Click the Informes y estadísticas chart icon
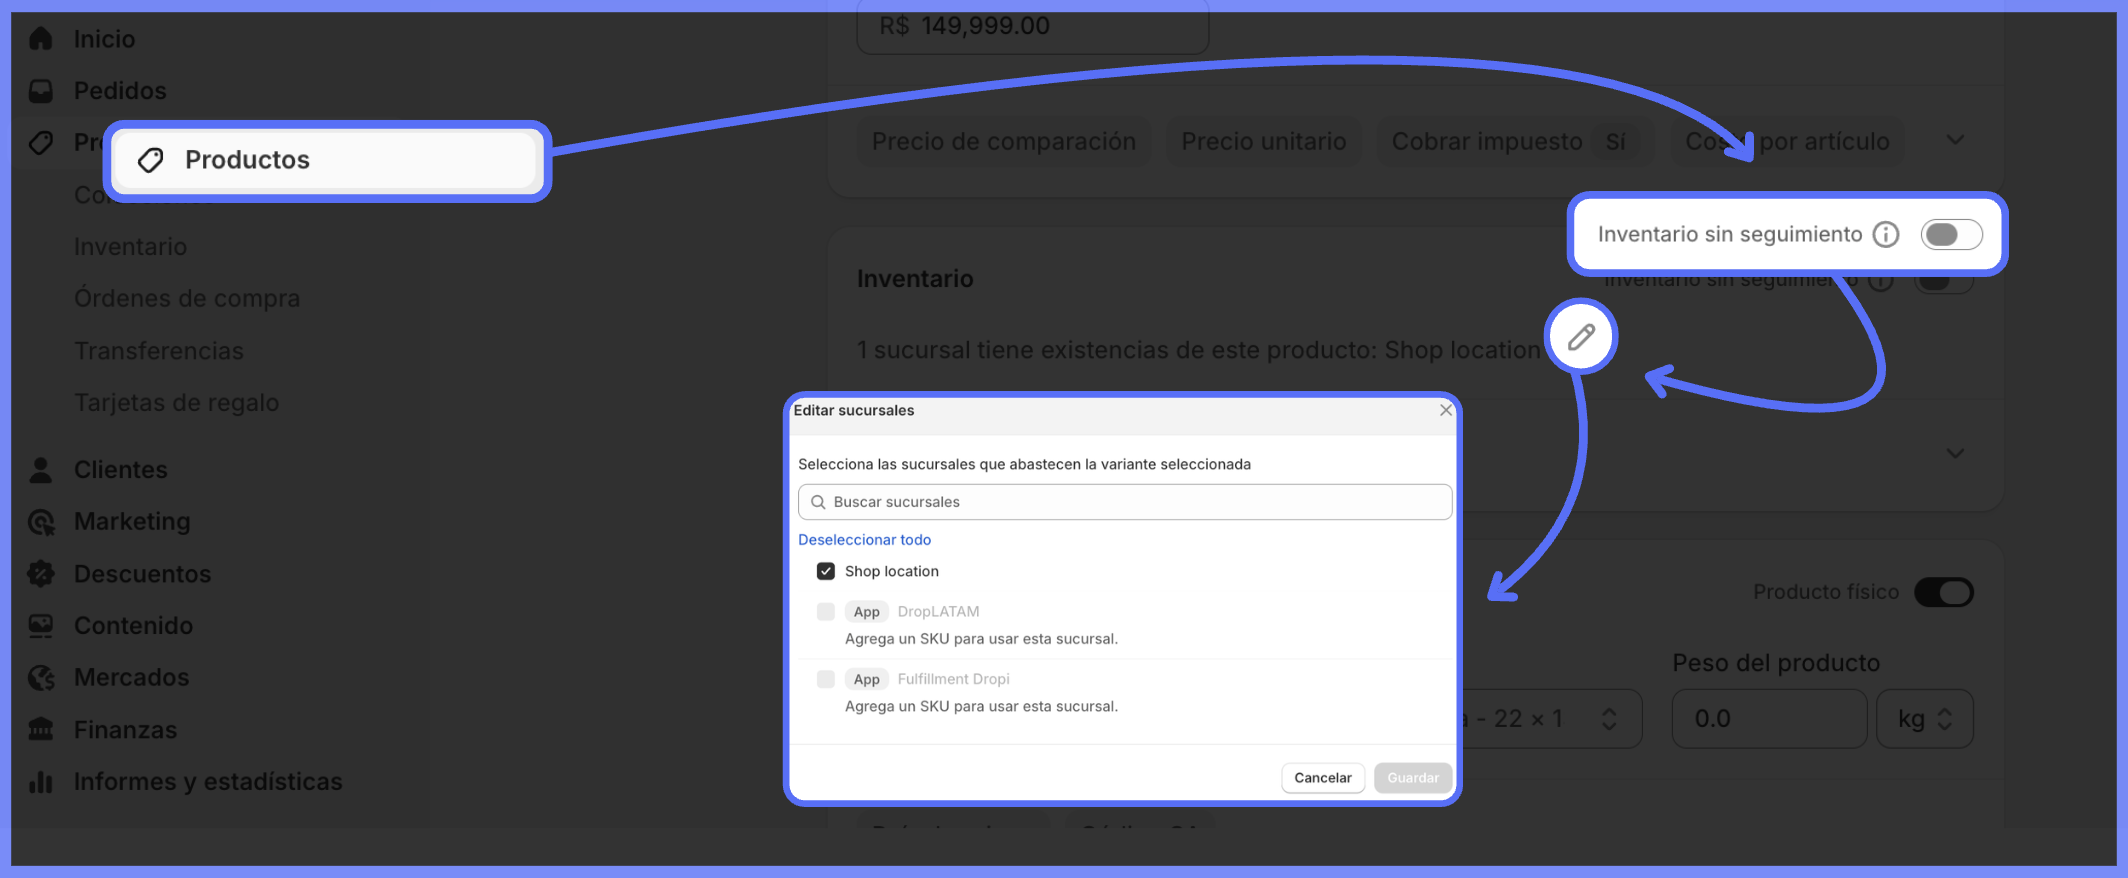 [41, 782]
